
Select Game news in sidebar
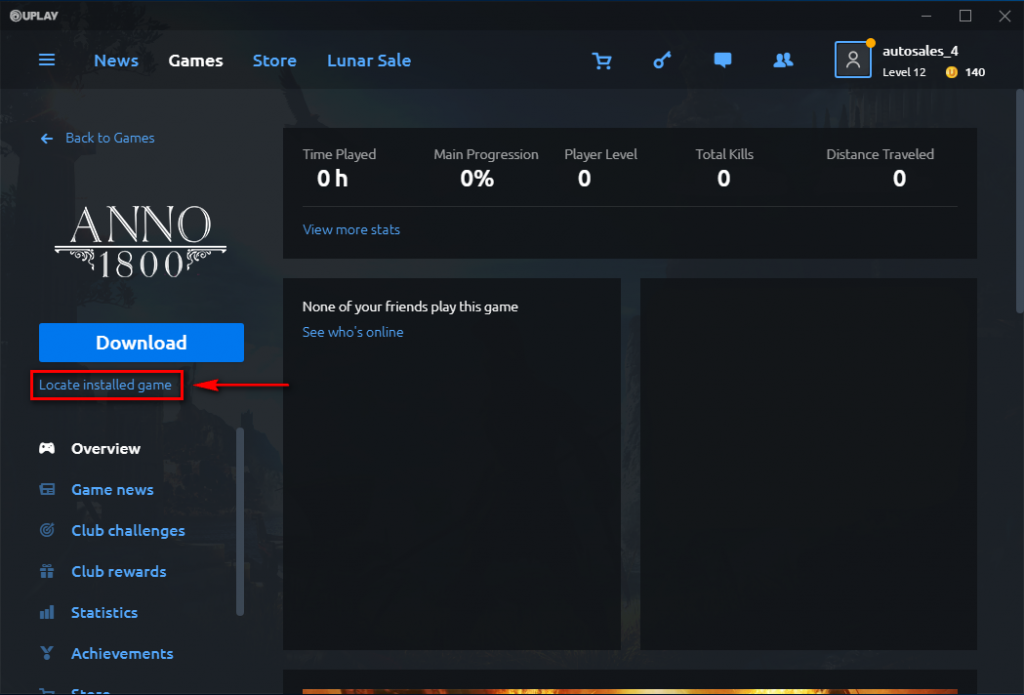[112, 490]
